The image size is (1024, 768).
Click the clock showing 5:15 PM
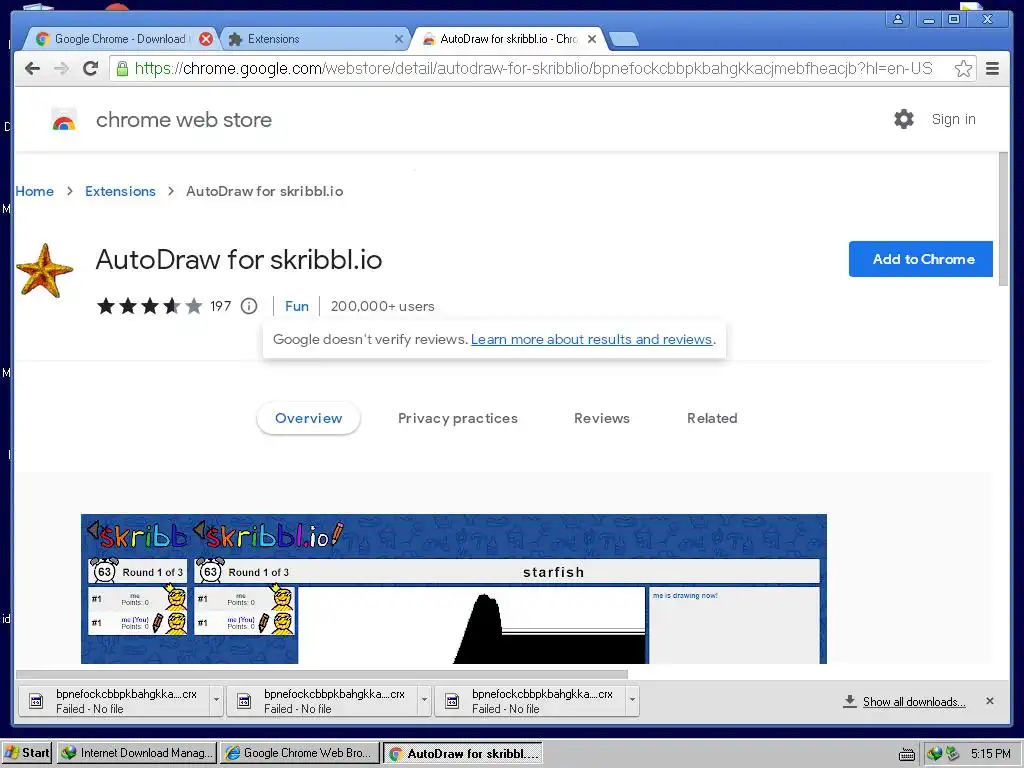(991, 754)
